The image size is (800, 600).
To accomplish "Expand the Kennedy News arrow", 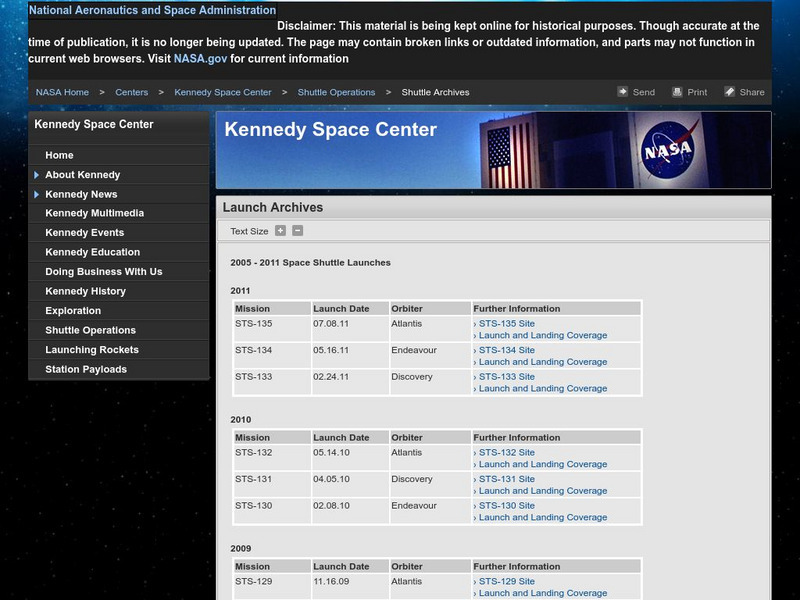I will pyautogui.click(x=37, y=194).
